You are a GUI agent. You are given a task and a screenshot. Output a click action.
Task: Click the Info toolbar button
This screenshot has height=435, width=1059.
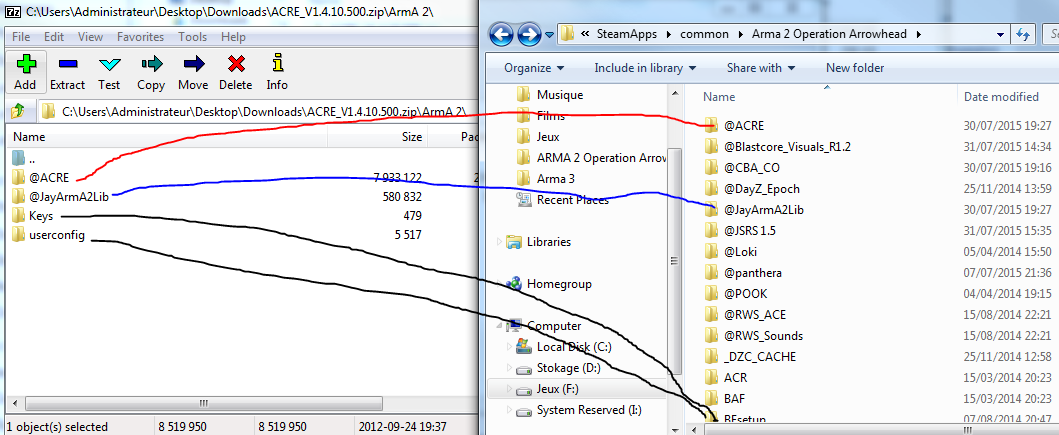(x=277, y=72)
